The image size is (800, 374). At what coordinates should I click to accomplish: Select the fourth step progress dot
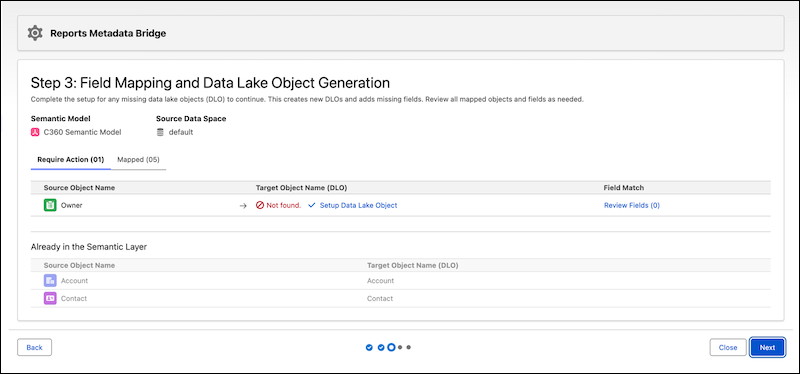[400, 347]
